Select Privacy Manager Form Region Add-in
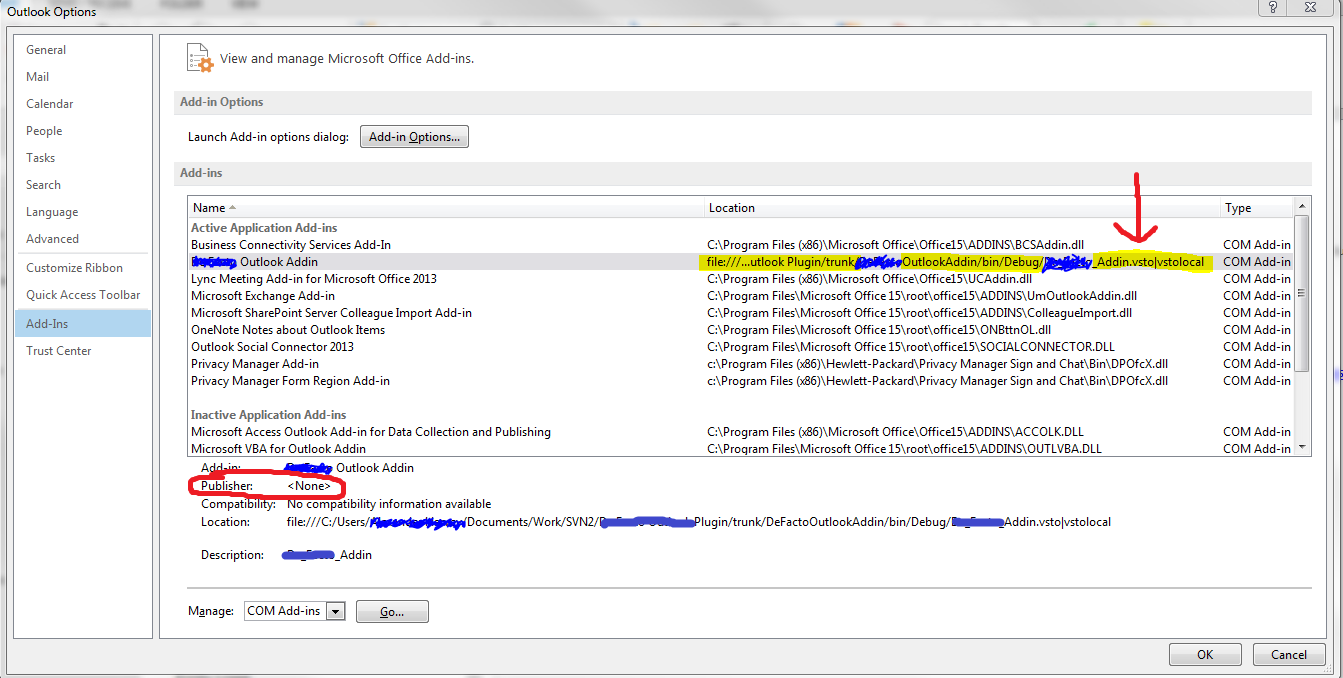Screen dimensions: 1343x678 [740, 381]
